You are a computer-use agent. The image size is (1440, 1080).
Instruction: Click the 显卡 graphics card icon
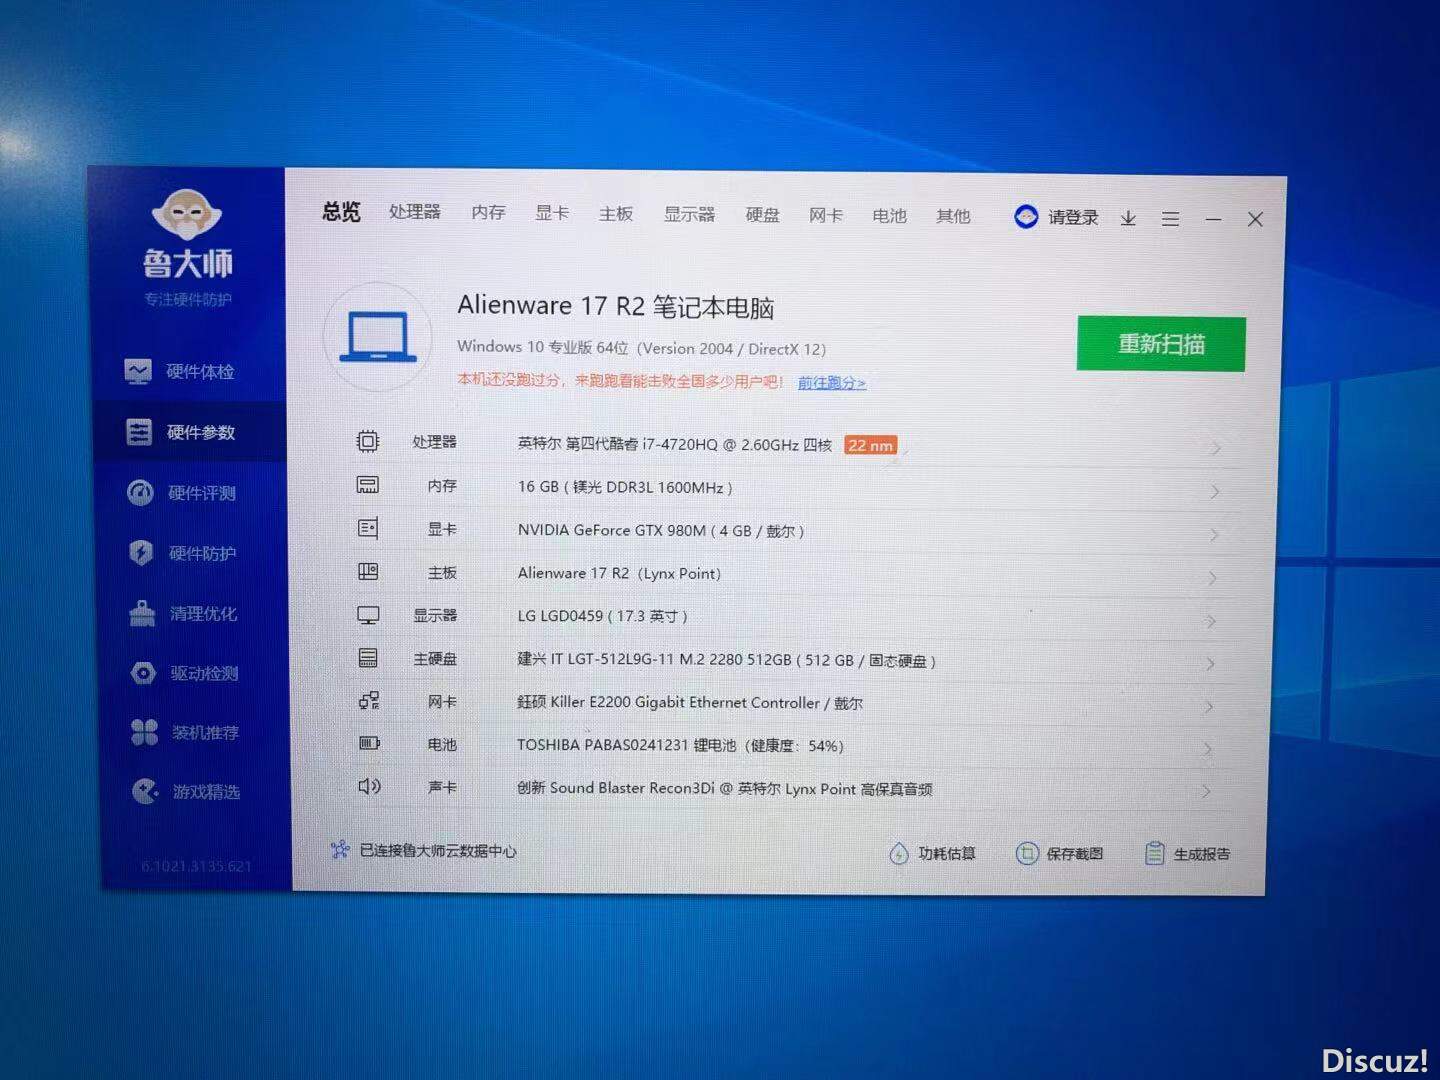[x=368, y=528]
